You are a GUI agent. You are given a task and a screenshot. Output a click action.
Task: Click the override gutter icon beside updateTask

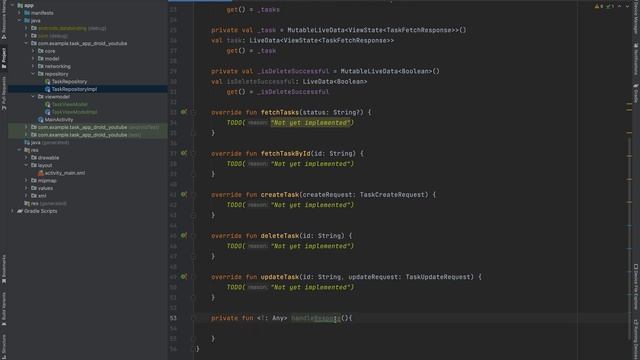click(x=184, y=277)
